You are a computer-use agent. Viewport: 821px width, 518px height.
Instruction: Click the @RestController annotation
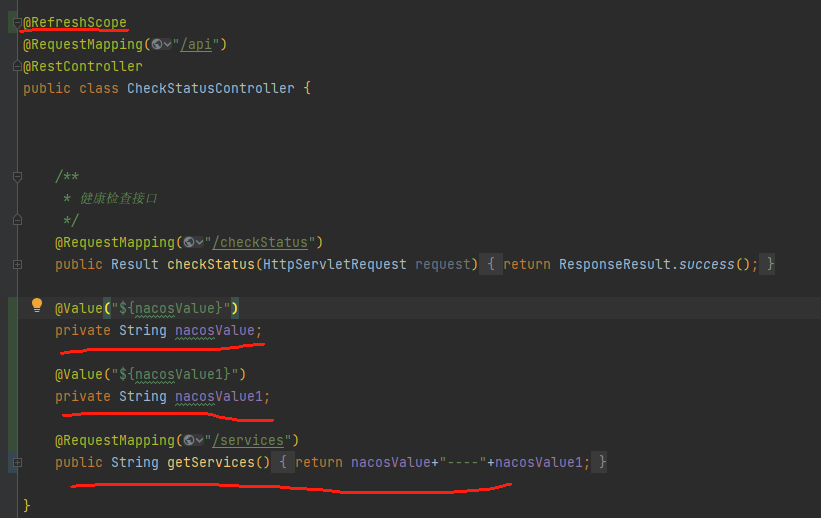(x=83, y=67)
